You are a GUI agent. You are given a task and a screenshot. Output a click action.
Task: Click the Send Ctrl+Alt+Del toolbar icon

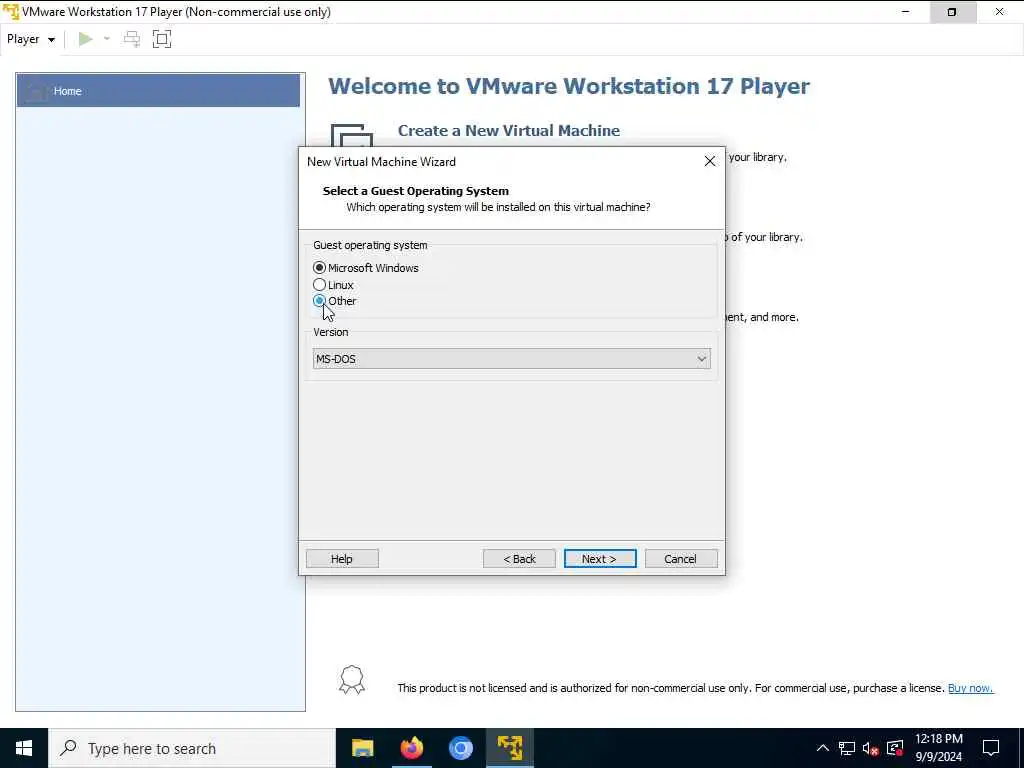click(132, 39)
